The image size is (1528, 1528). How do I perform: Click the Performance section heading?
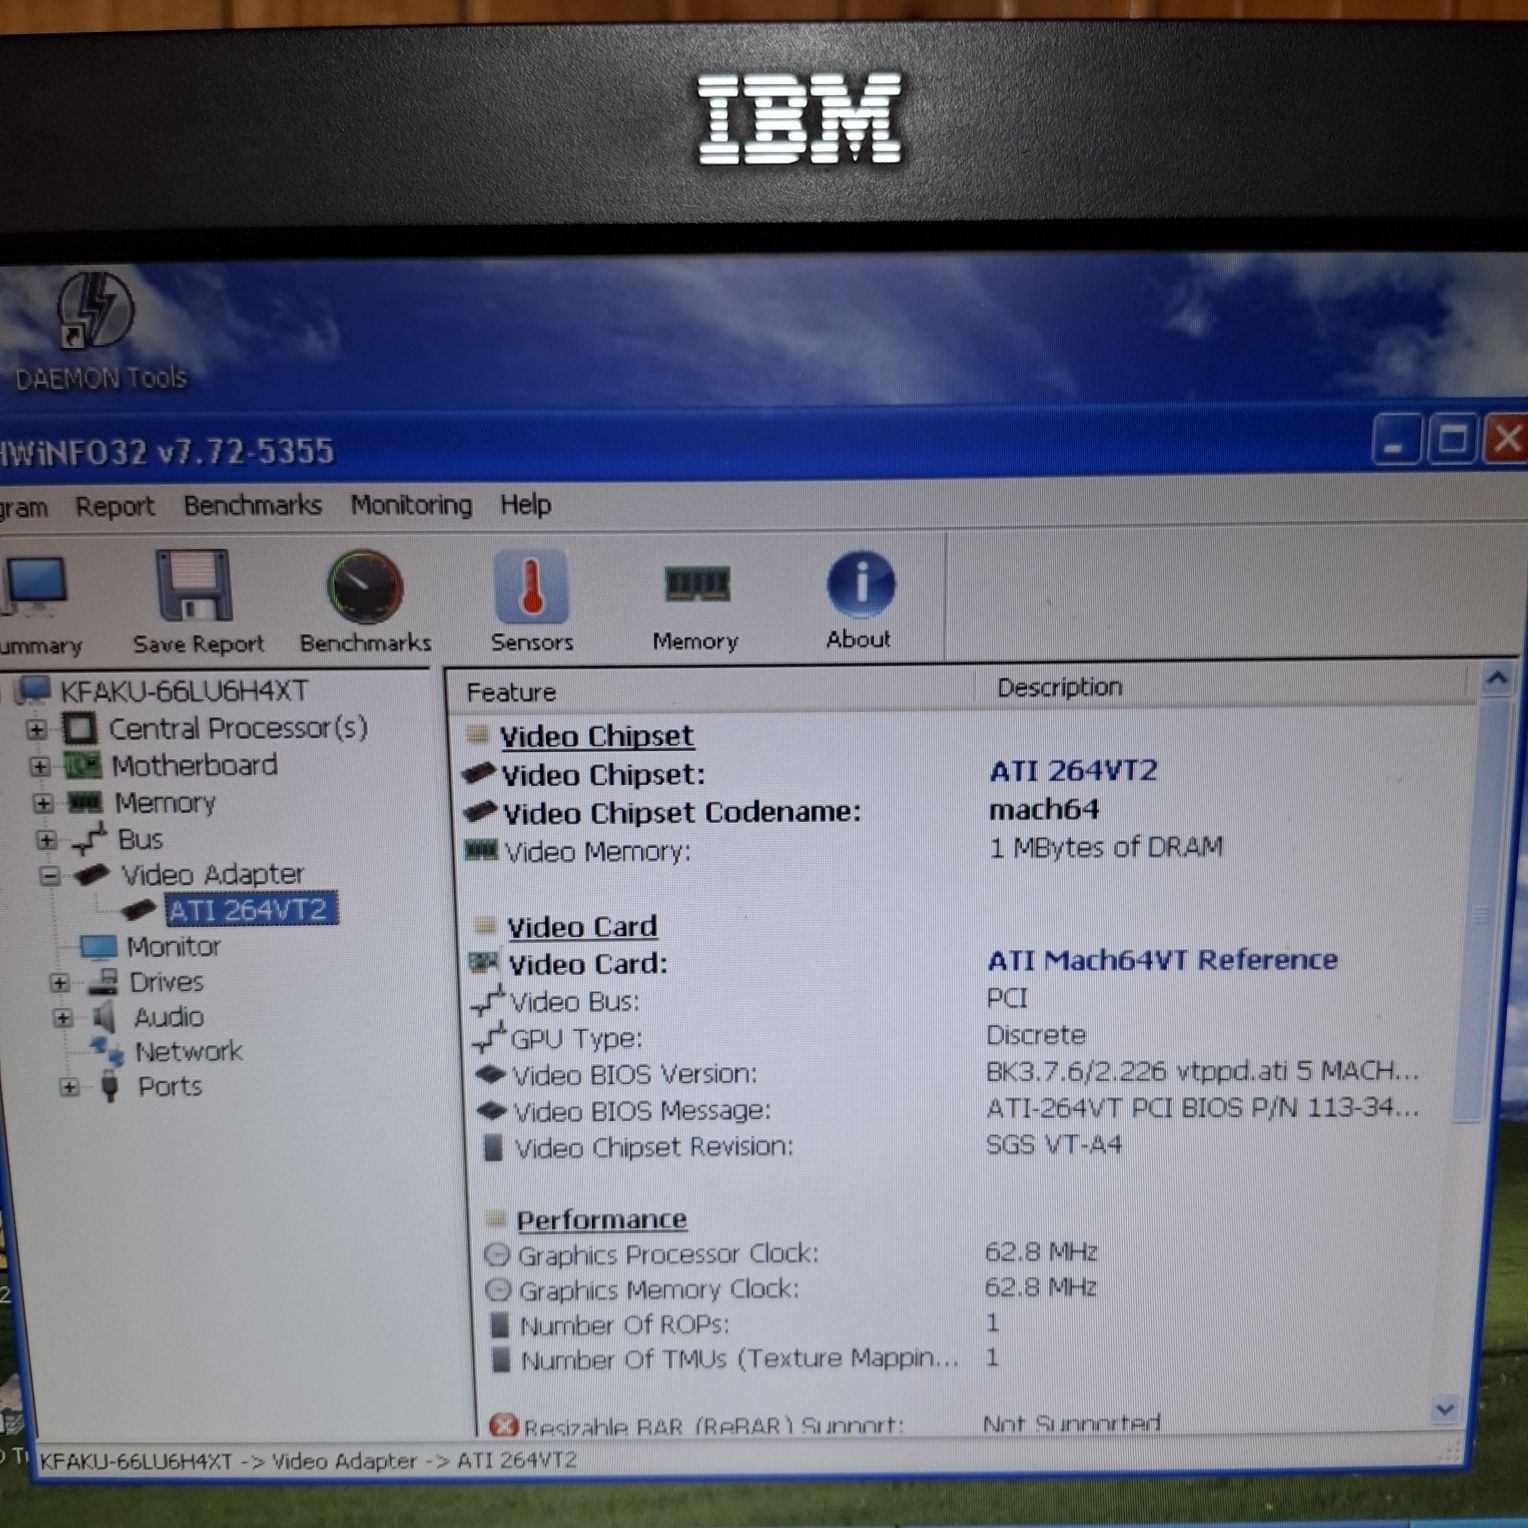click(601, 1220)
